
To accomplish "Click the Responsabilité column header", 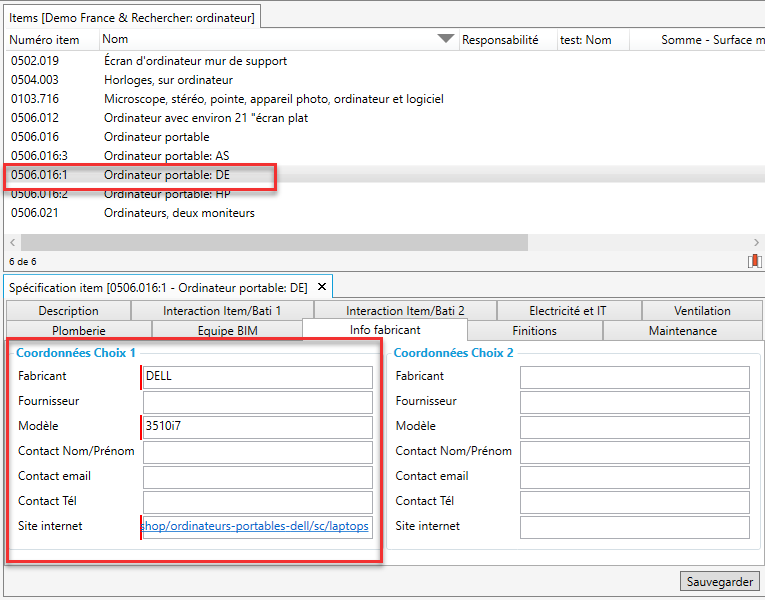I will point(500,40).
